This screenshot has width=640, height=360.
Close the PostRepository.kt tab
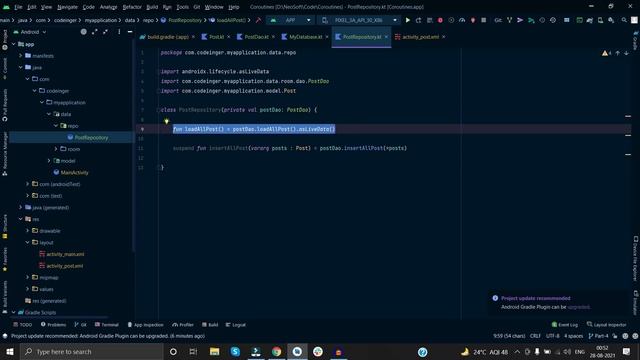[x=386, y=37]
